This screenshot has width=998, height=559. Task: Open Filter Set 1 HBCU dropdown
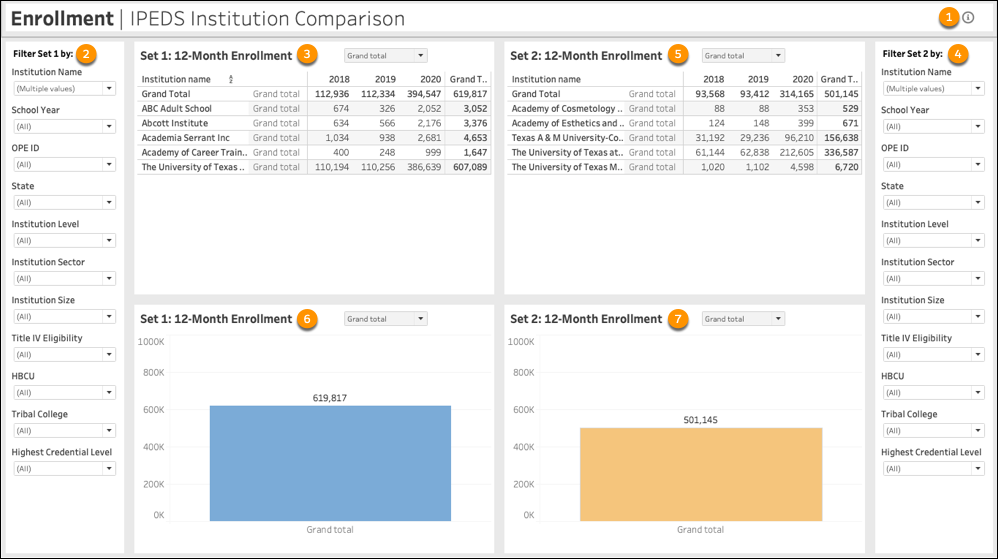click(64, 393)
